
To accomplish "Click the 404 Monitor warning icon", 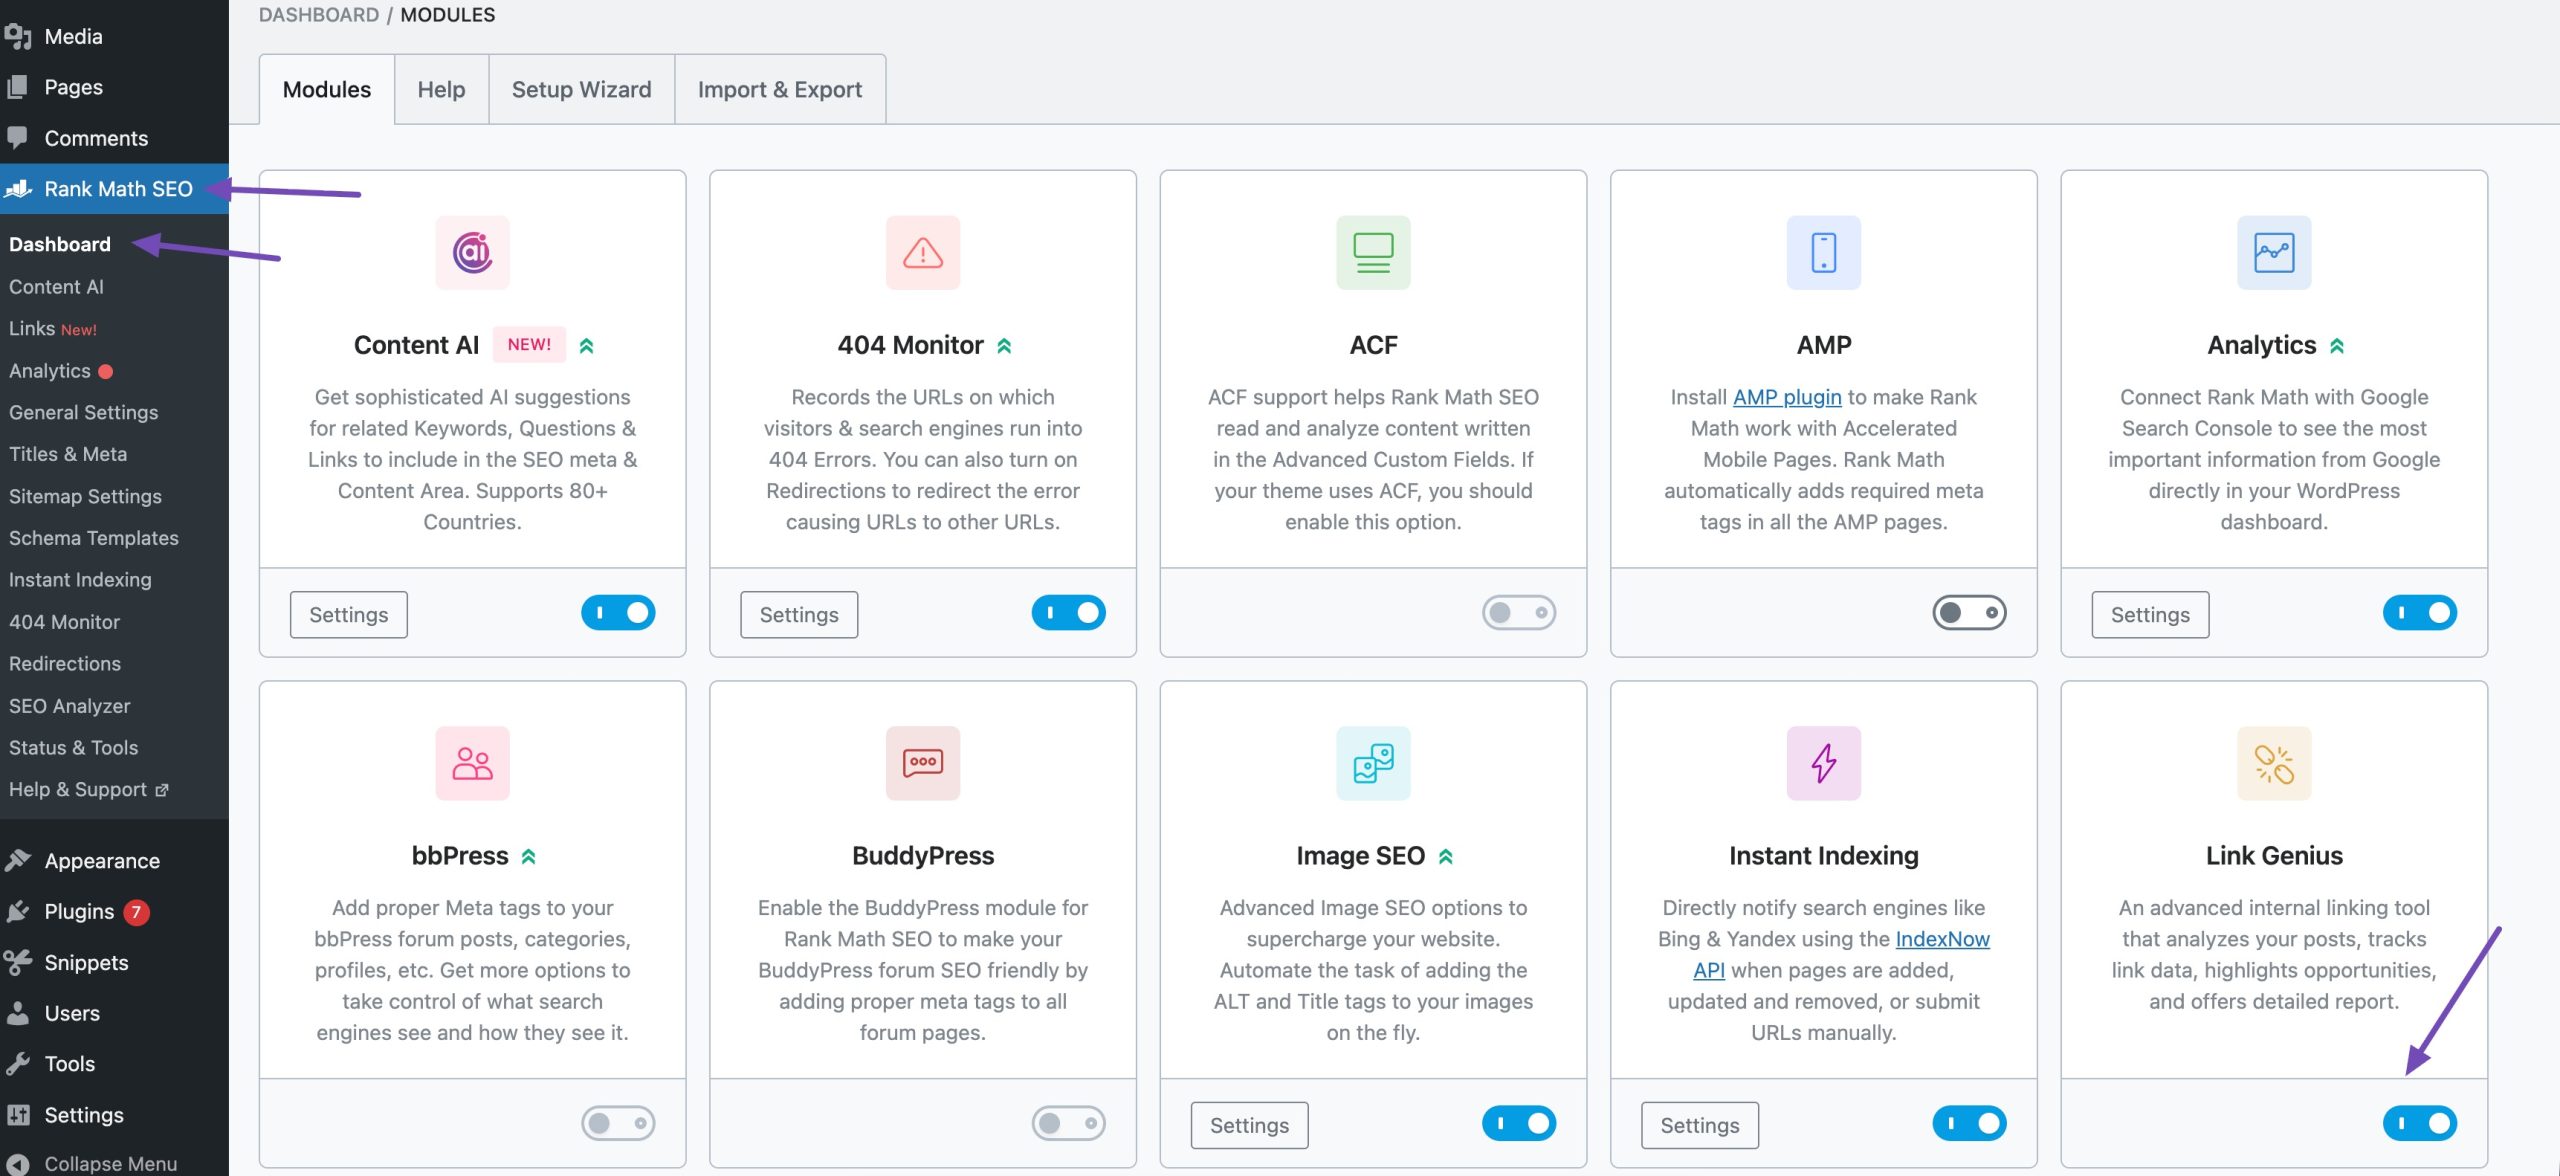I will click(x=922, y=252).
